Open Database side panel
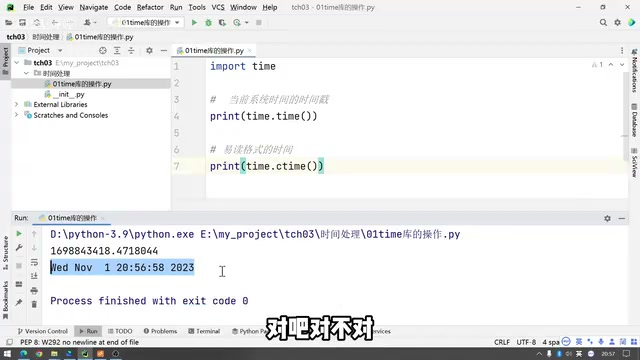 pos(634,120)
